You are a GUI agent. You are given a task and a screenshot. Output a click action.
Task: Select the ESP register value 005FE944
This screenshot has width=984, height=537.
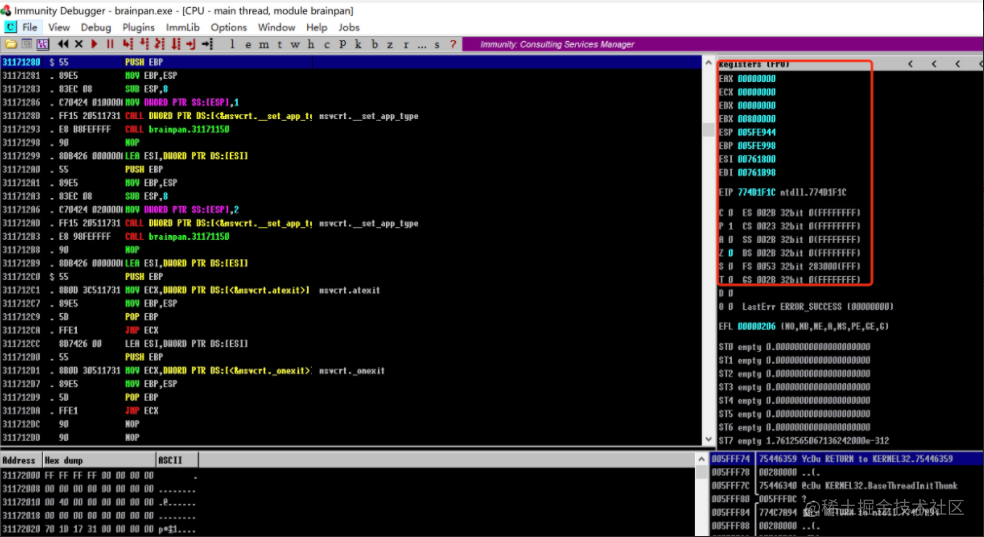pyautogui.click(x=756, y=132)
